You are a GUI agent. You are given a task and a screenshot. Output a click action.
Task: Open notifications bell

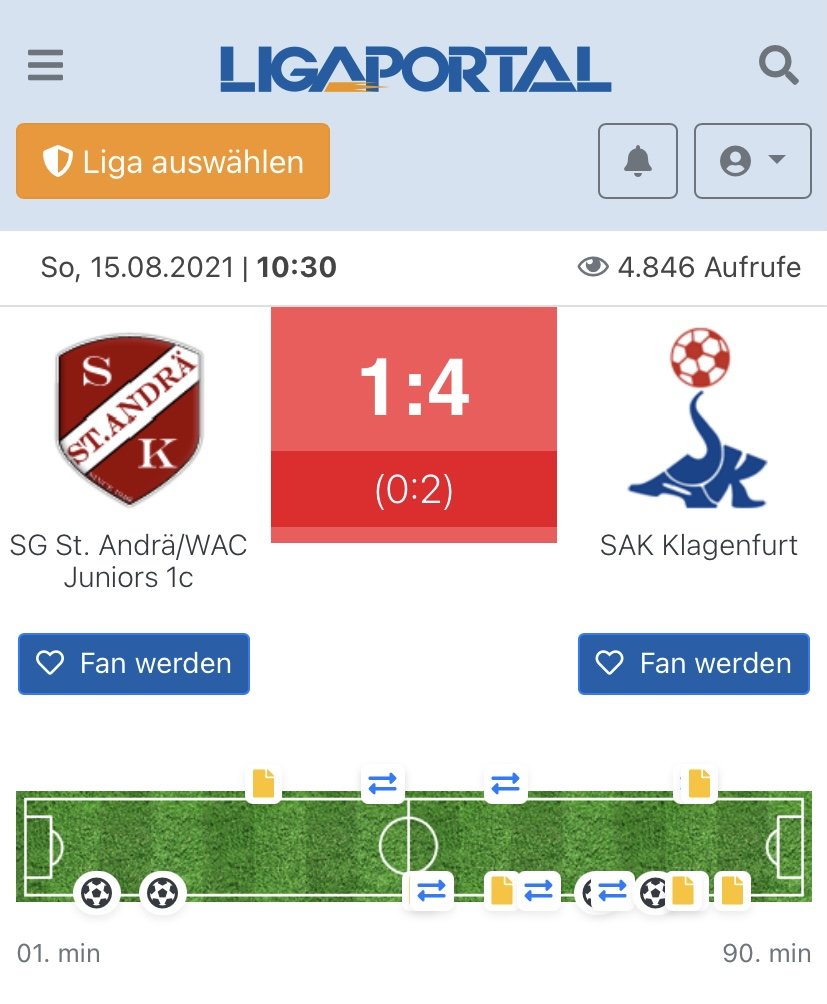point(638,161)
